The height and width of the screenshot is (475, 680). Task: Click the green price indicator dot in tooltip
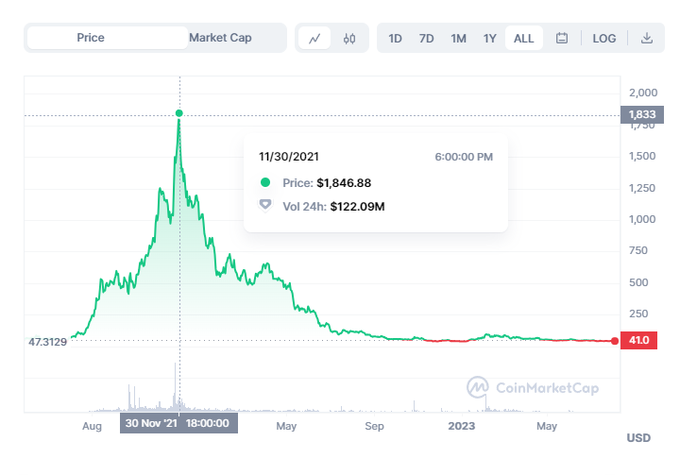(x=265, y=183)
